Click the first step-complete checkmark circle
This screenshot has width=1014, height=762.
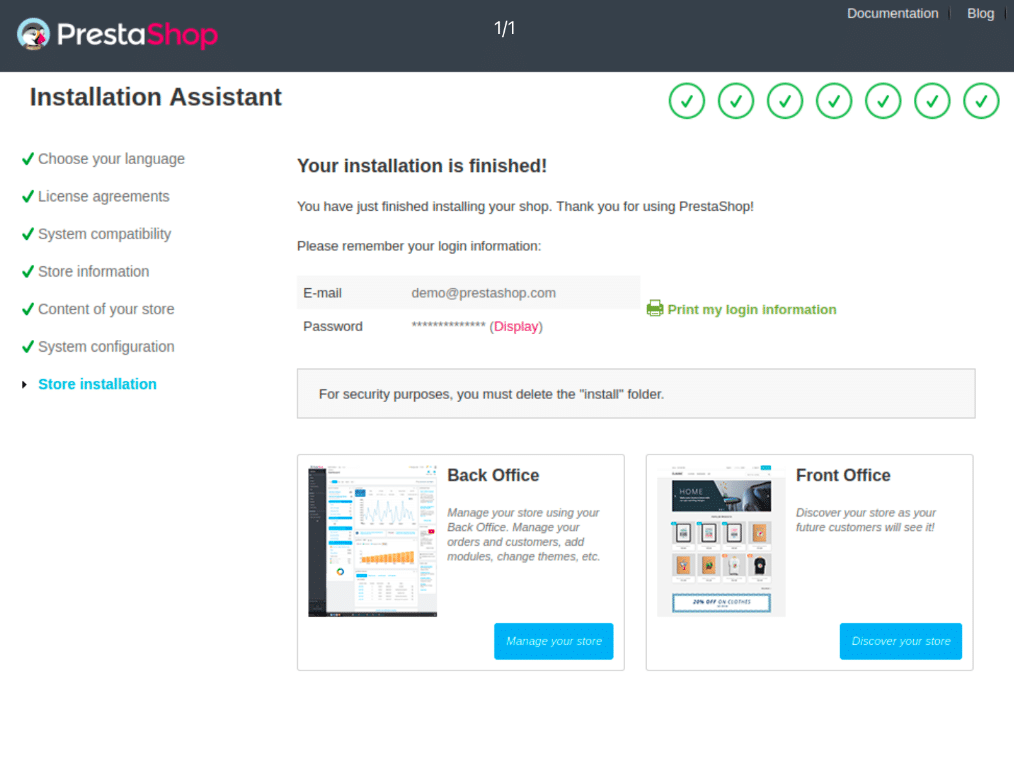coord(686,101)
